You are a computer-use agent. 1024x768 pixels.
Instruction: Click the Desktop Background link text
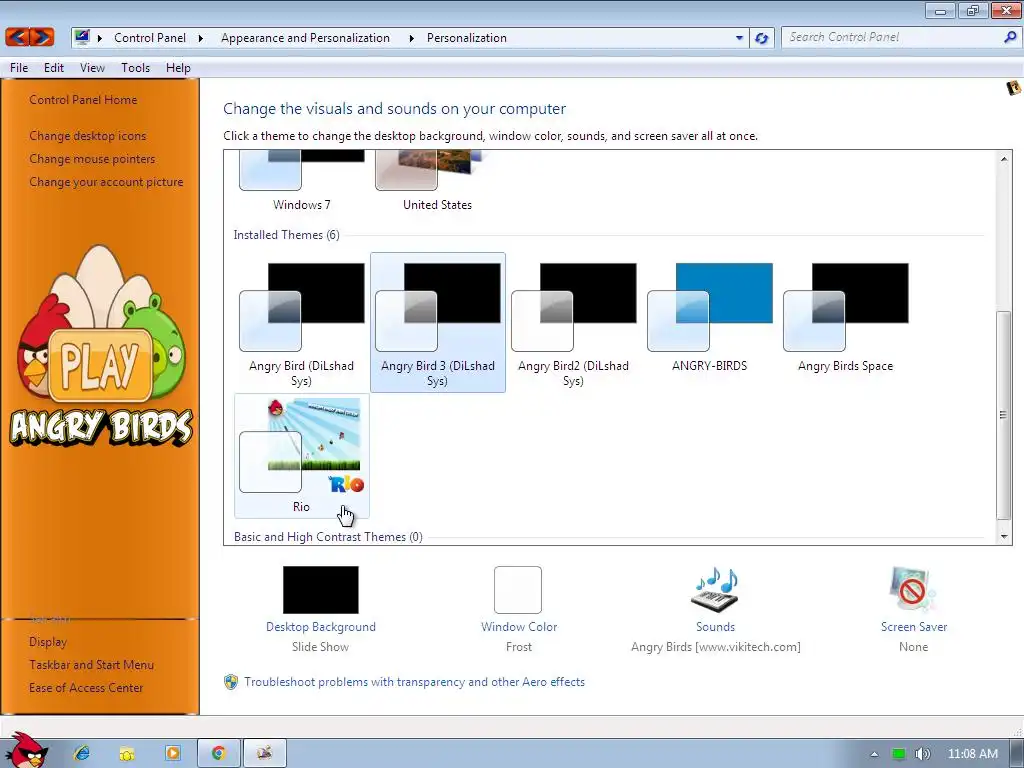pyautogui.click(x=321, y=627)
